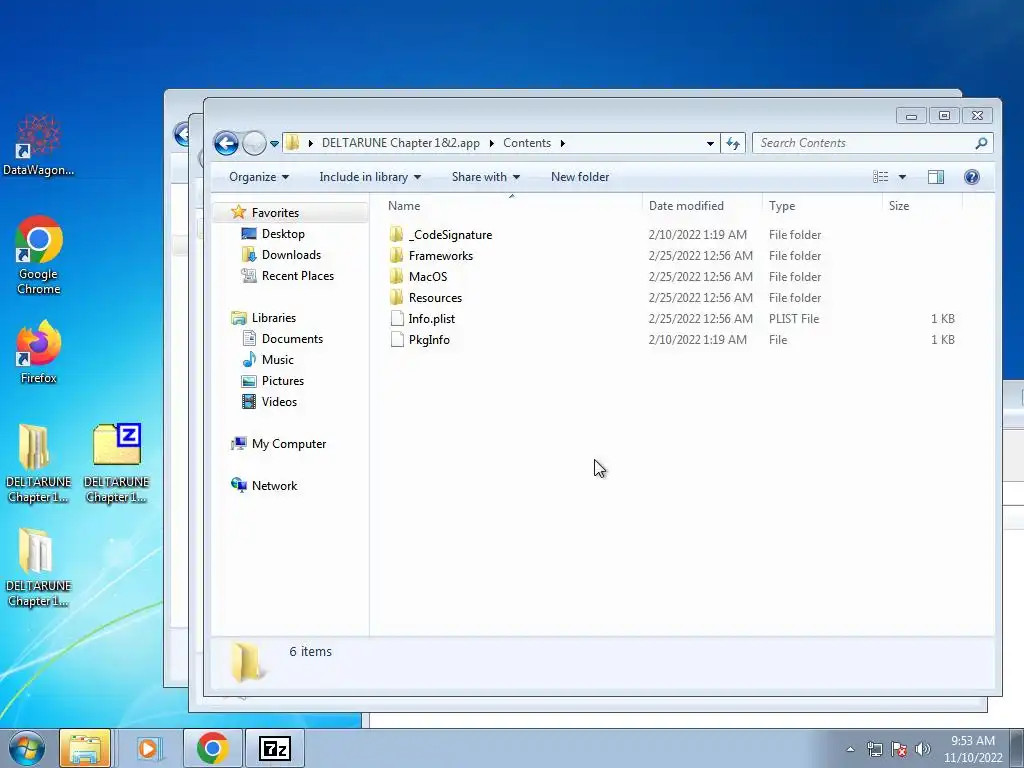Image resolution: width=1024 pixels, height=768 pixels.
Task: Sort by the Type column header
Action: (822, 206)
